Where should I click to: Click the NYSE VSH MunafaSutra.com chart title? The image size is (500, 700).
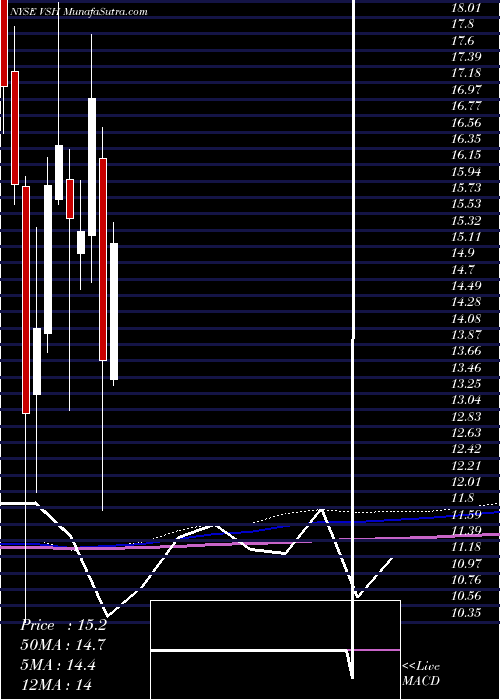coord(78,12)
